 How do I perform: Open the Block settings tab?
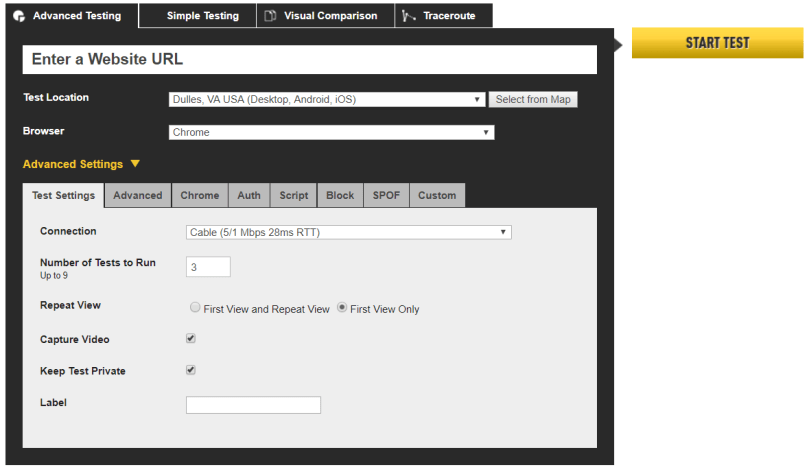coord(340,196)
